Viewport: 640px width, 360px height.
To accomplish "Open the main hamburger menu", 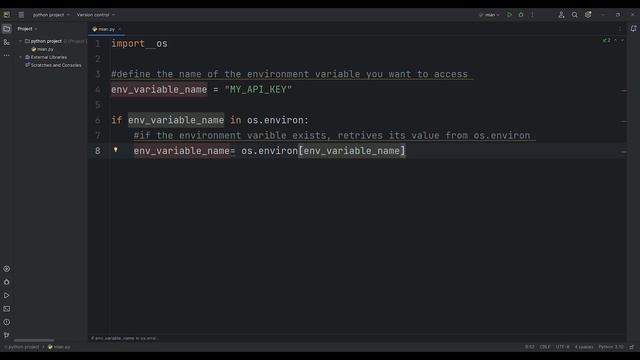I will pos(21,15).
